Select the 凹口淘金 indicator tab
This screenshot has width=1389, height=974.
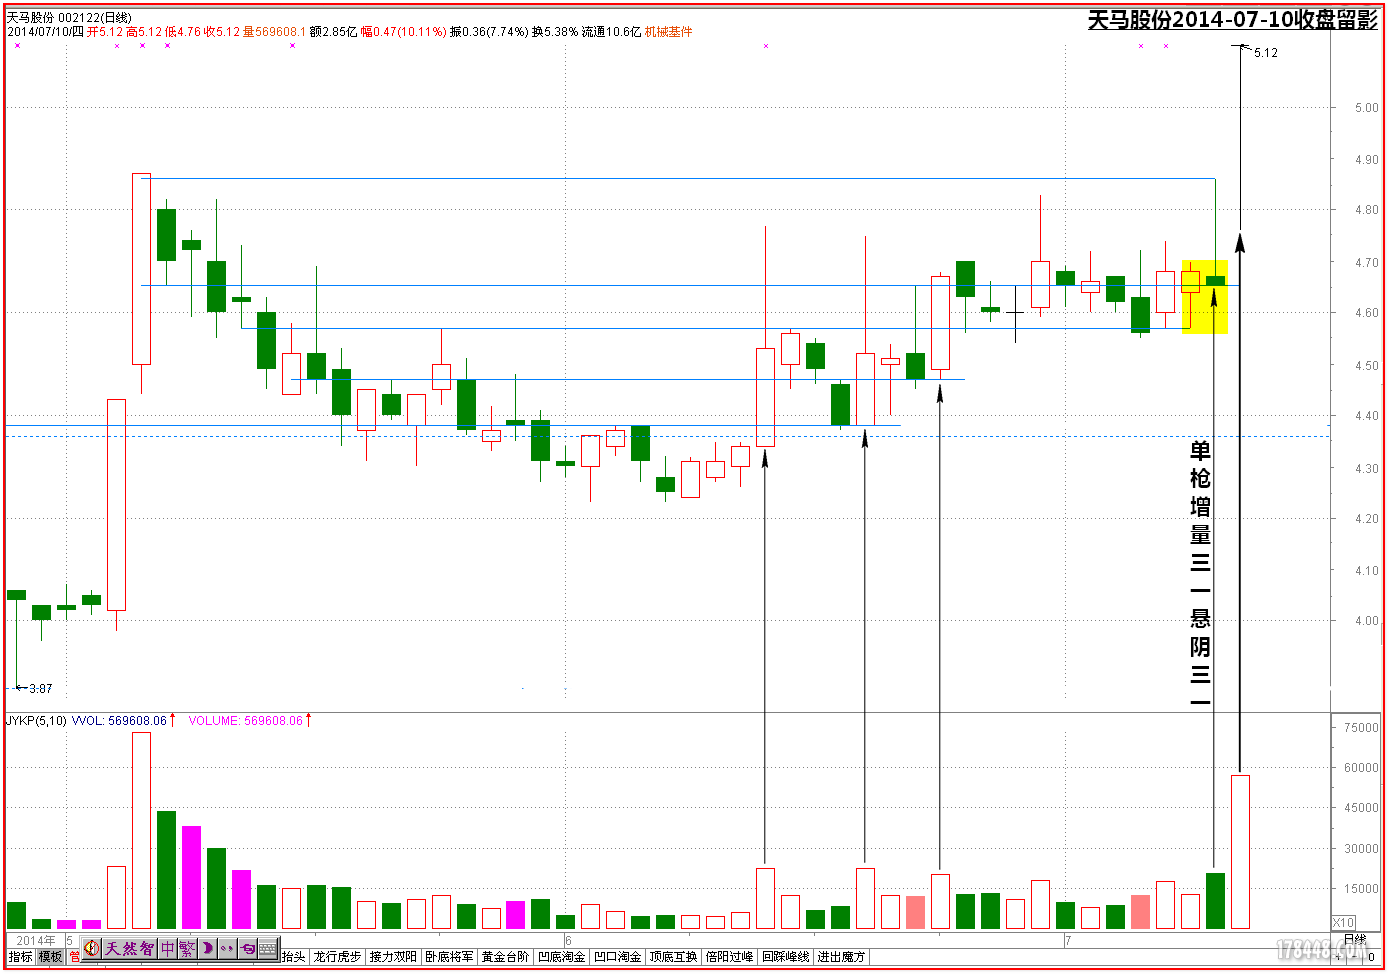617,957
